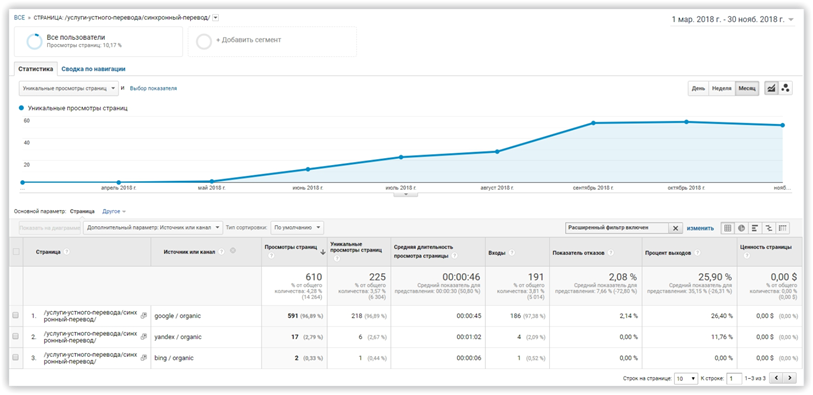Switch to the data table view icon
This screenshot has height=395, width=813.
coord(727,228)
